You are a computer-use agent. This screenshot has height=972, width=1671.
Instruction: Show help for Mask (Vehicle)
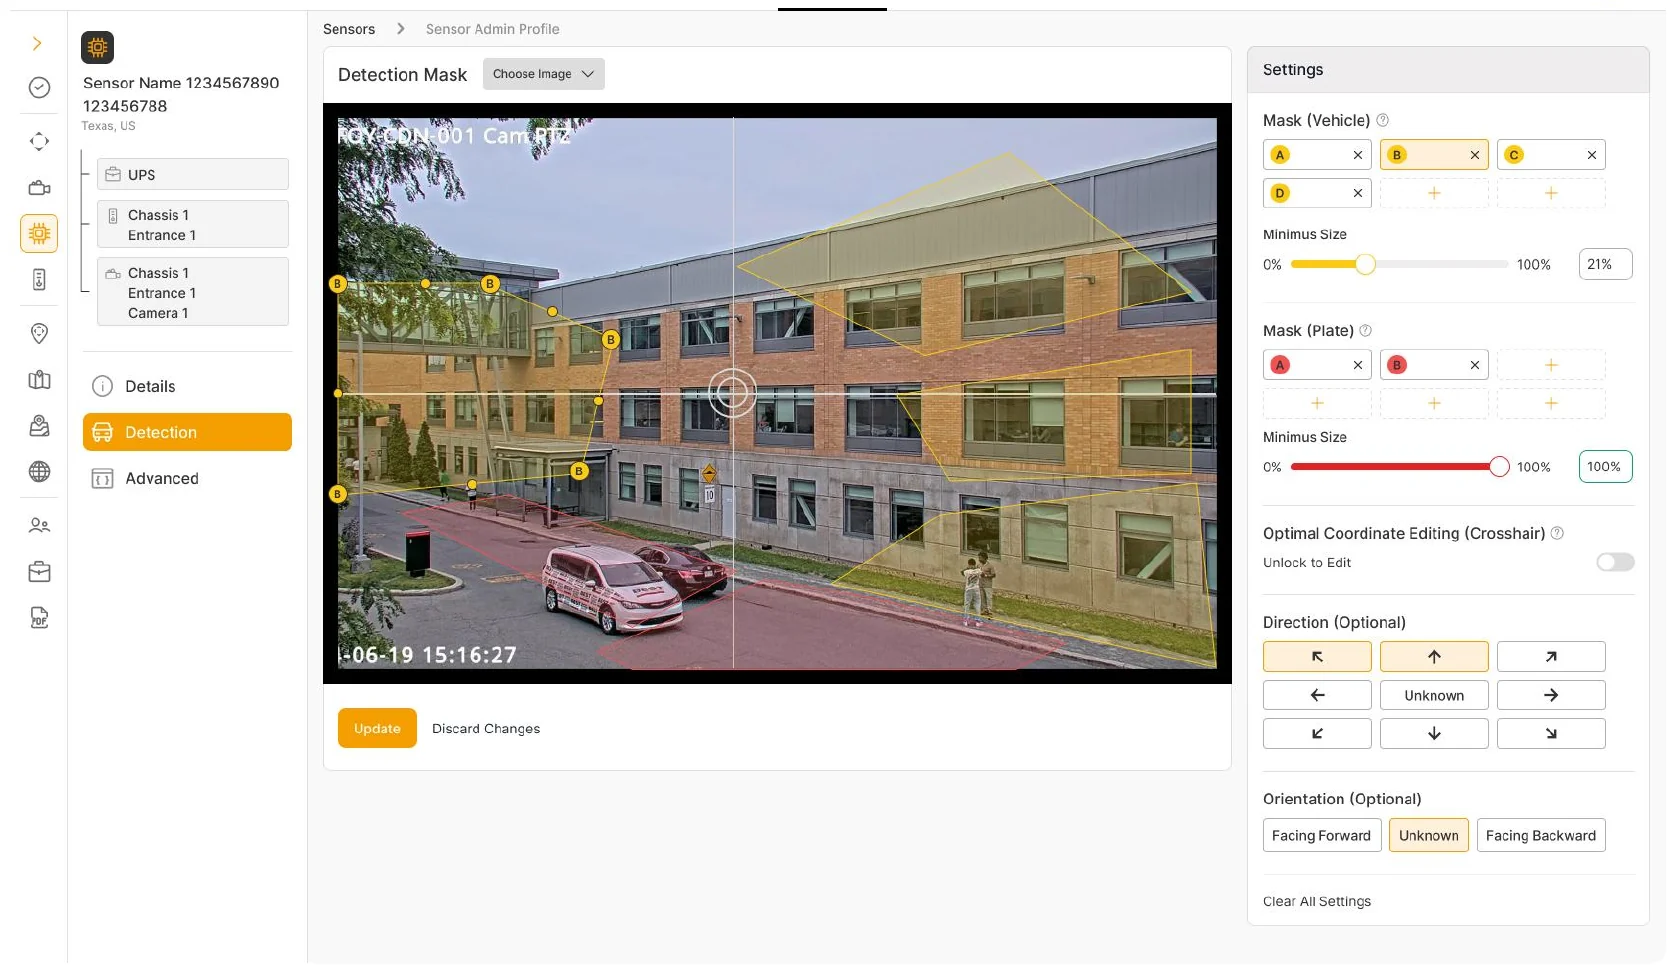point(1383,120)
